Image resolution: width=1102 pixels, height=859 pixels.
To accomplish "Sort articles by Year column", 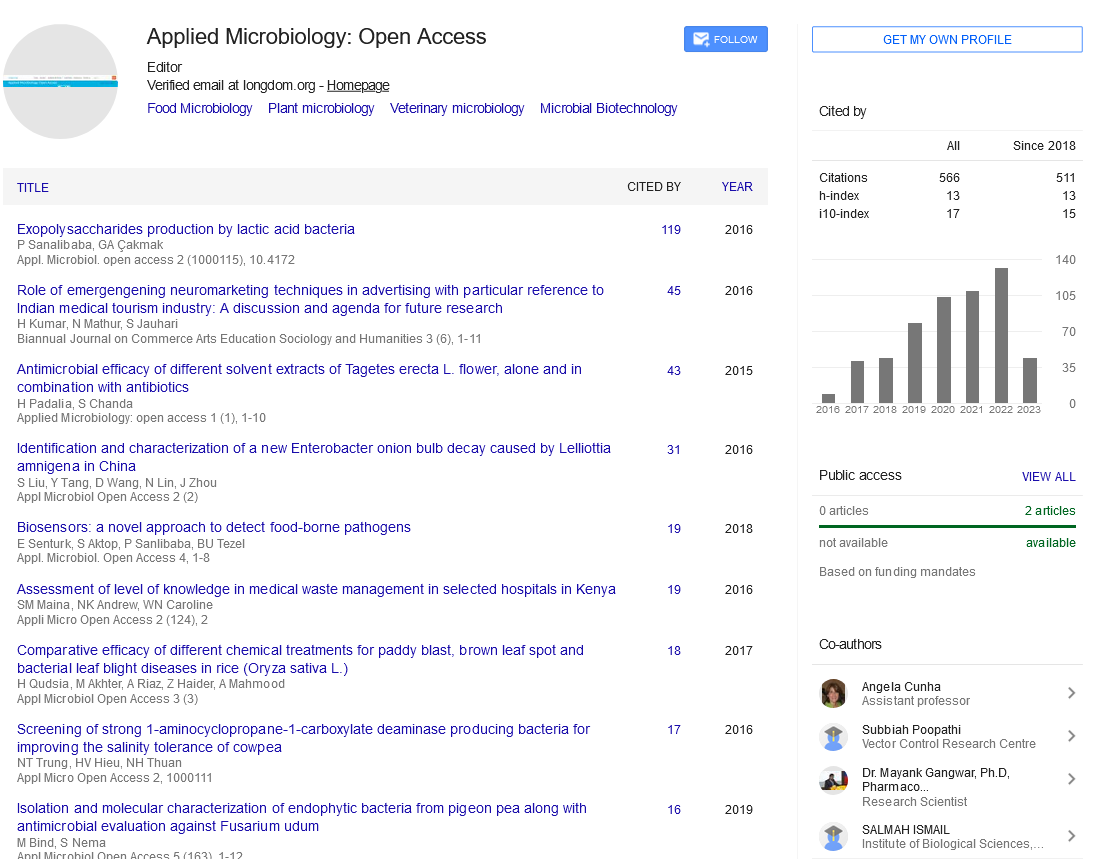I will [x=737, y=187].
